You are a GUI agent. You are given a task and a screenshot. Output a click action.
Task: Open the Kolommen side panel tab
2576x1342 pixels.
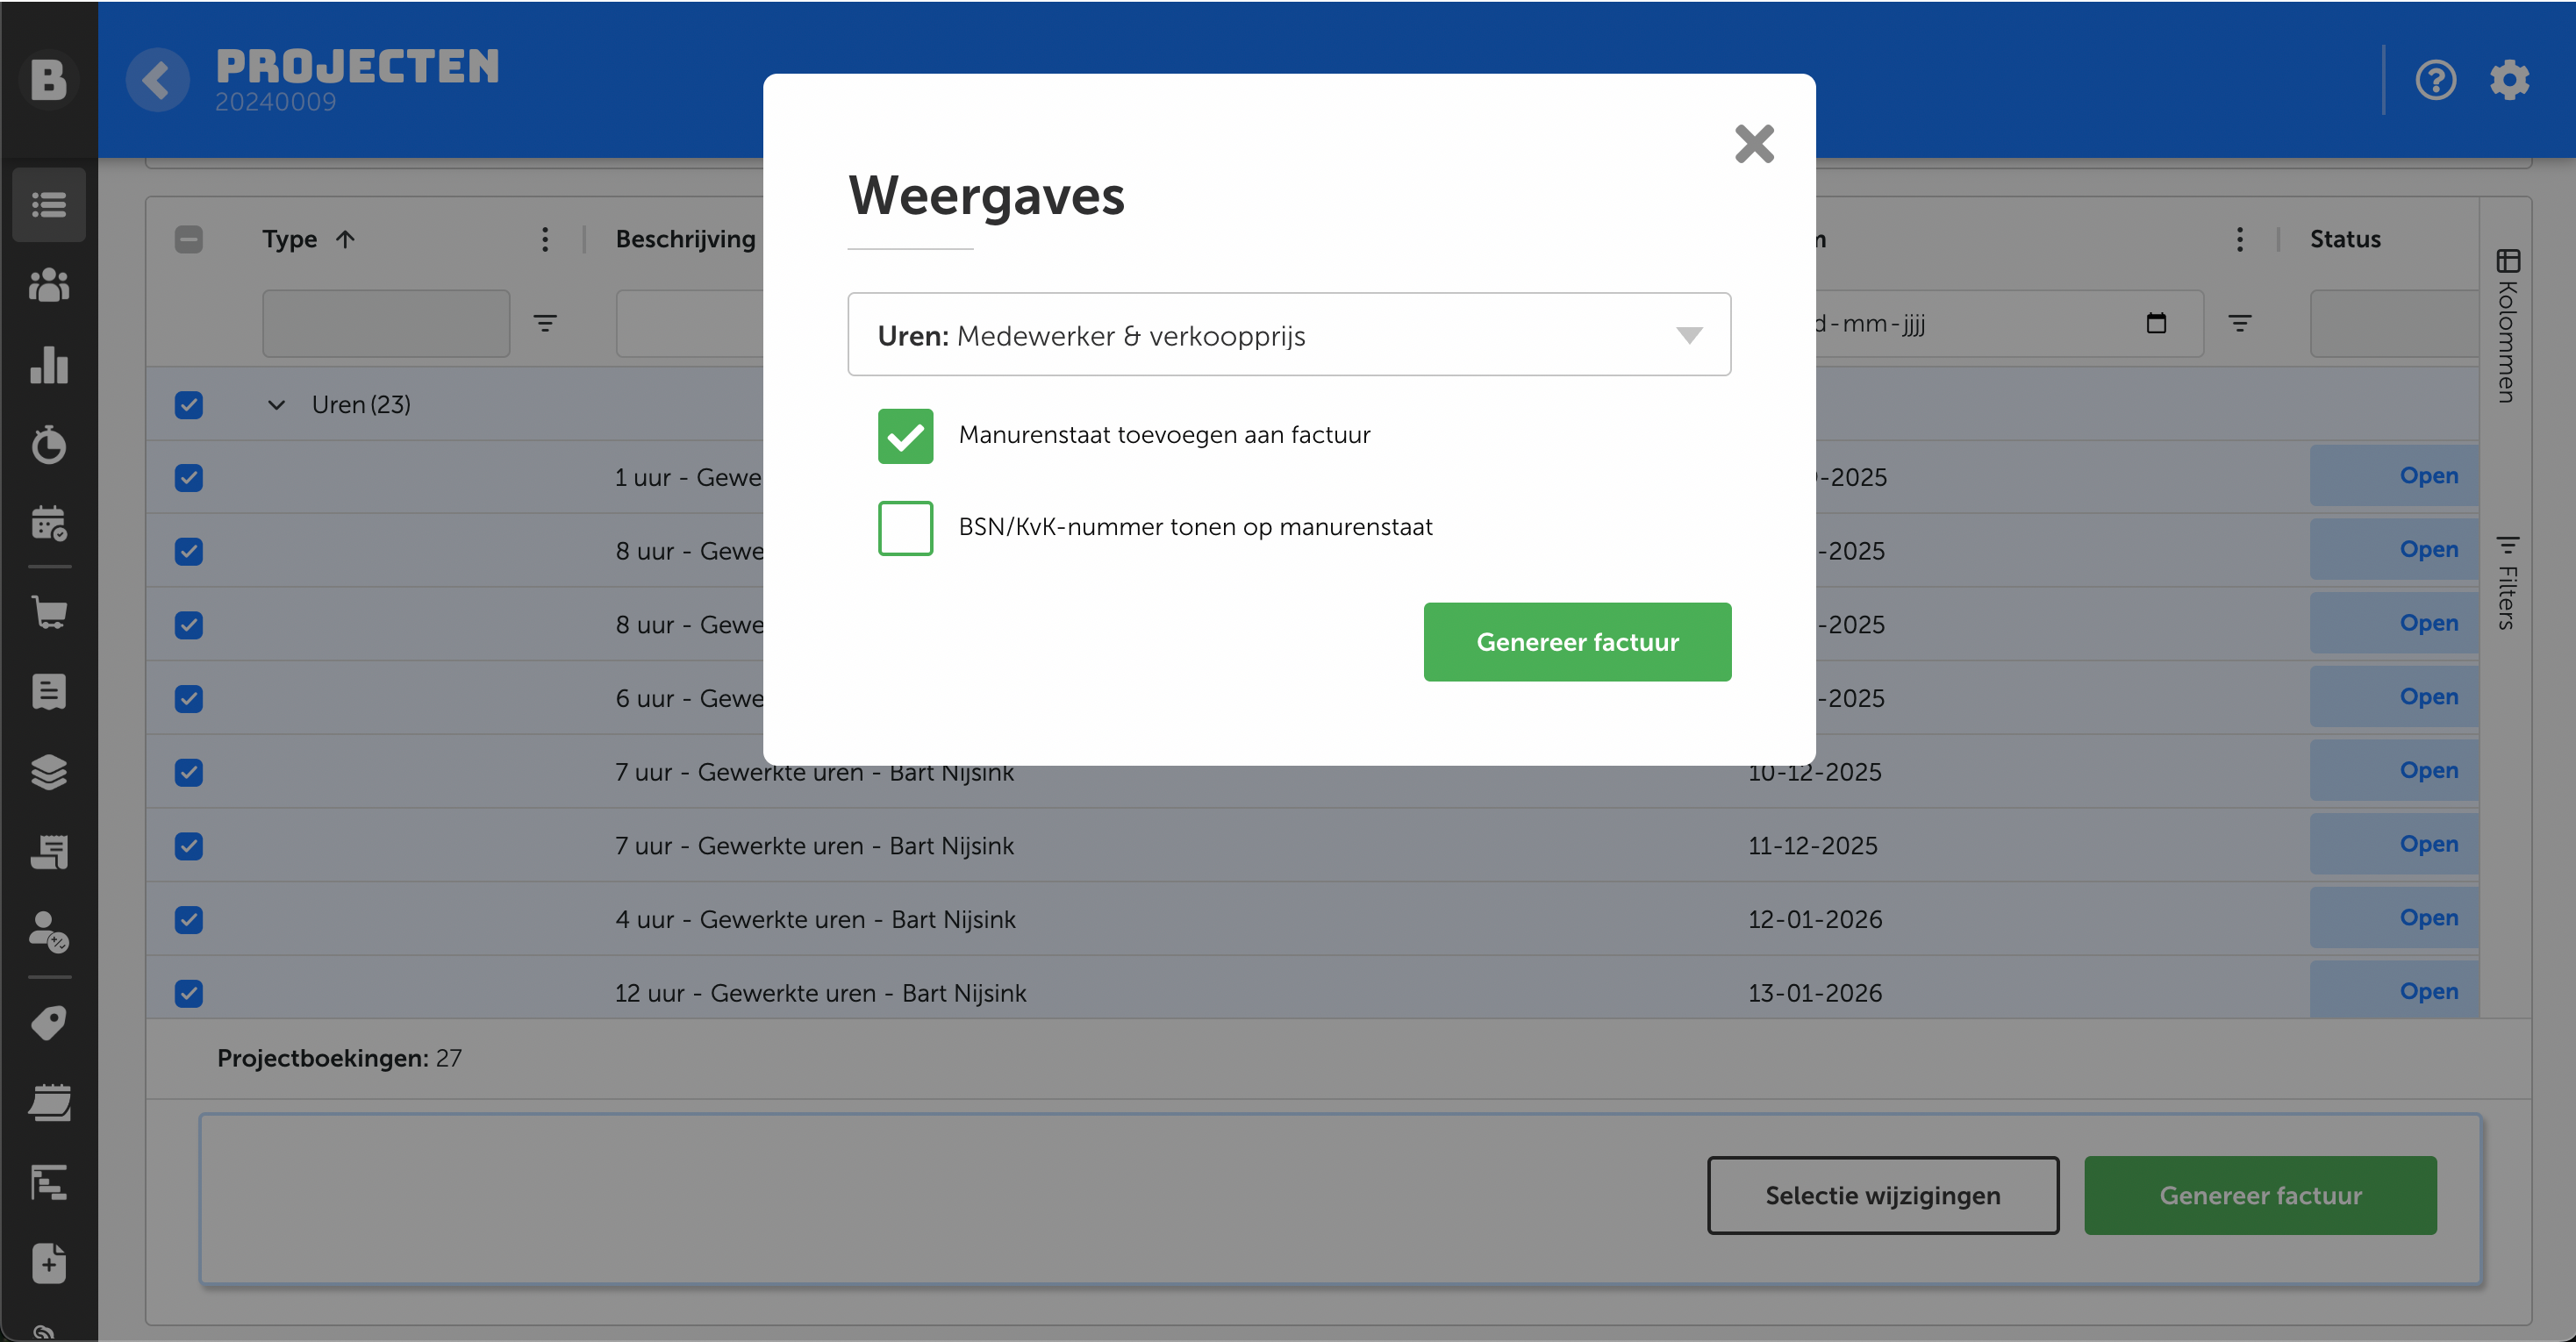[x=2506, y=325]
